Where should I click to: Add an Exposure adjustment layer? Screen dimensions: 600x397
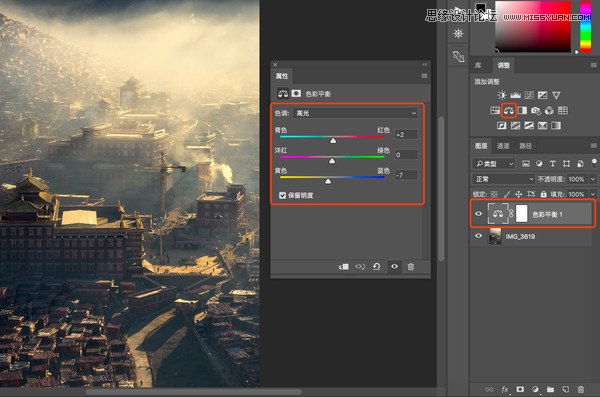click(x=542, y=95)
